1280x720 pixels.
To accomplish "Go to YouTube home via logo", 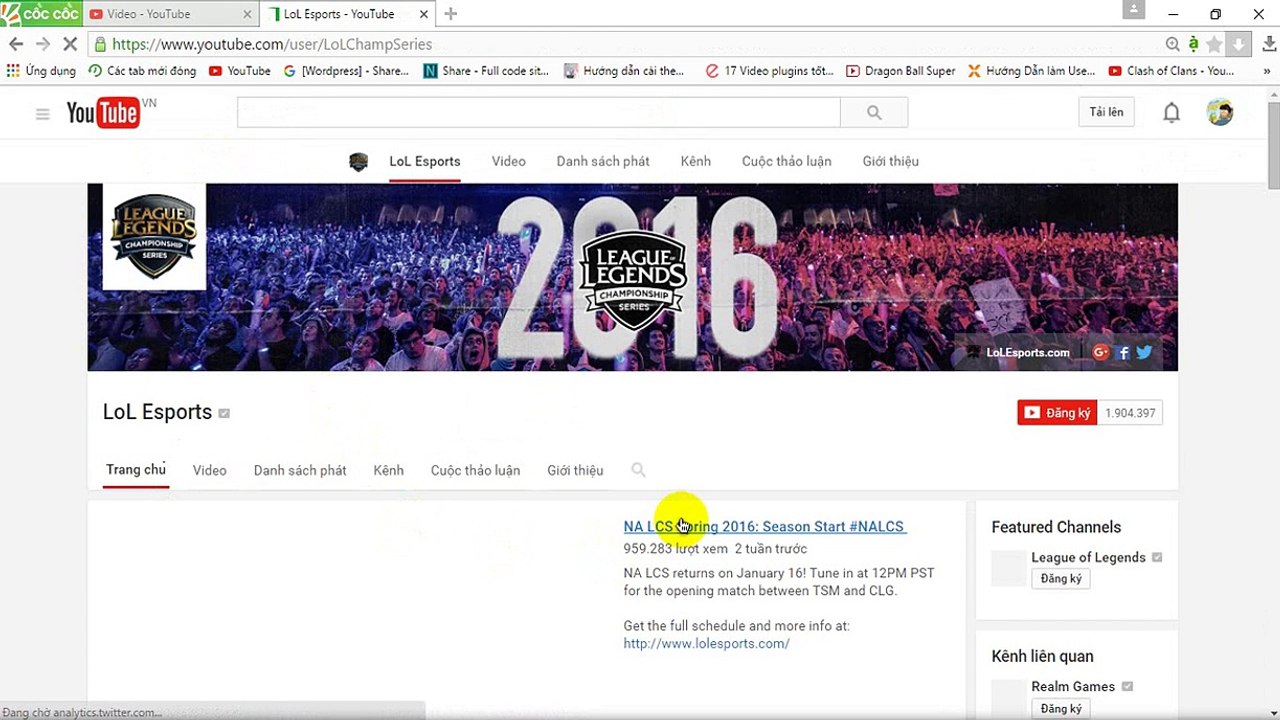I will (103, 114).
